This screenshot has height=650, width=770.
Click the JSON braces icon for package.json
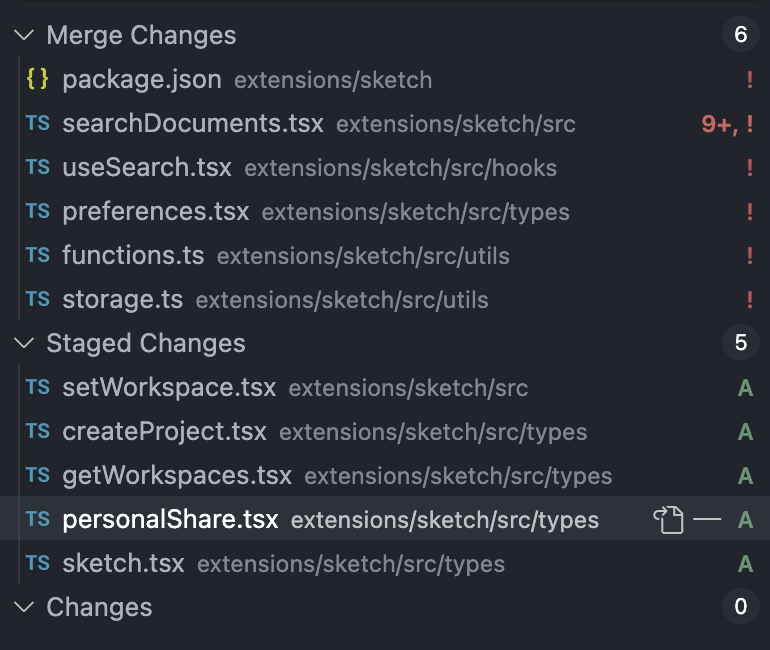pyautogui.click(x=38, y=80)
